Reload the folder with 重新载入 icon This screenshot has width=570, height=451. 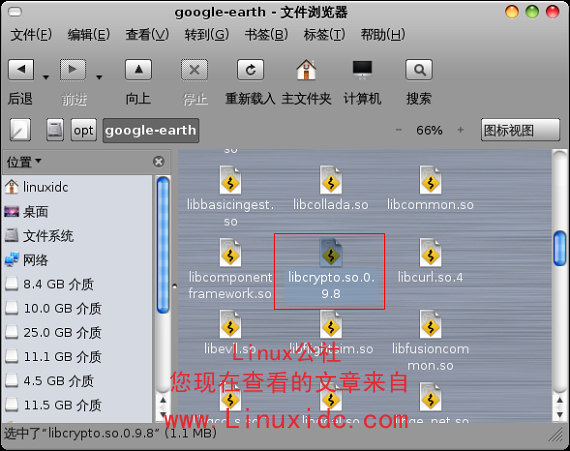(x=250, y=69)
